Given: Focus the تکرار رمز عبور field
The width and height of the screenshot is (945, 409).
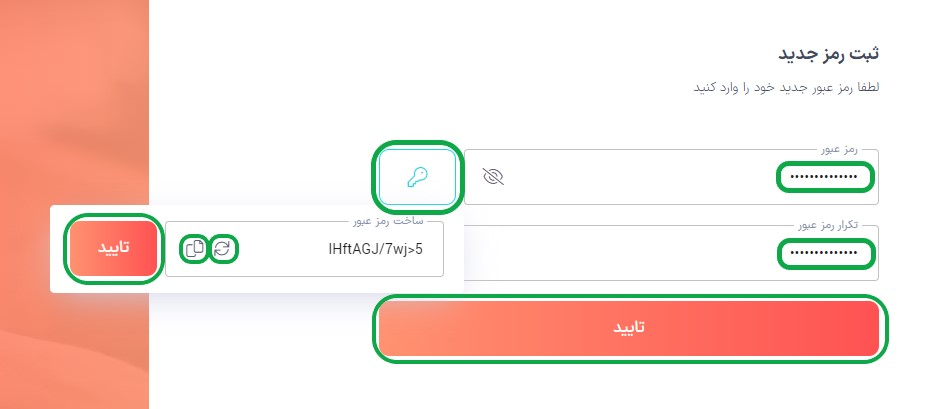Looking at the screenshot, I should point(671,253).
